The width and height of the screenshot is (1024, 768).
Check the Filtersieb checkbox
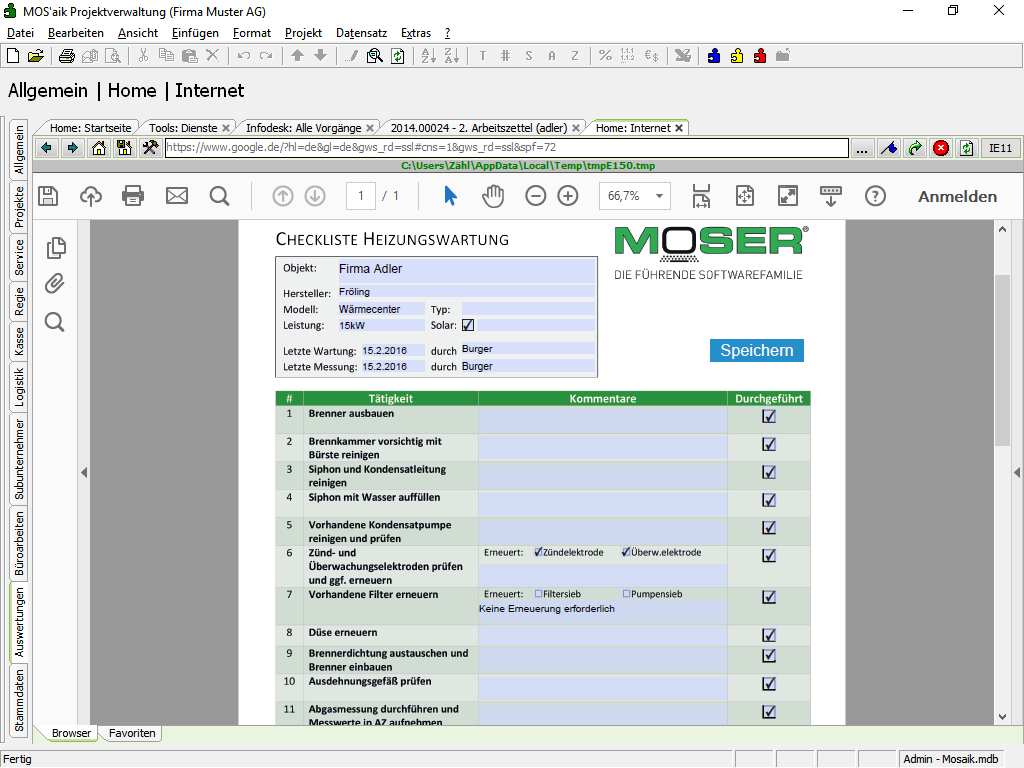(x=539, y=594)
